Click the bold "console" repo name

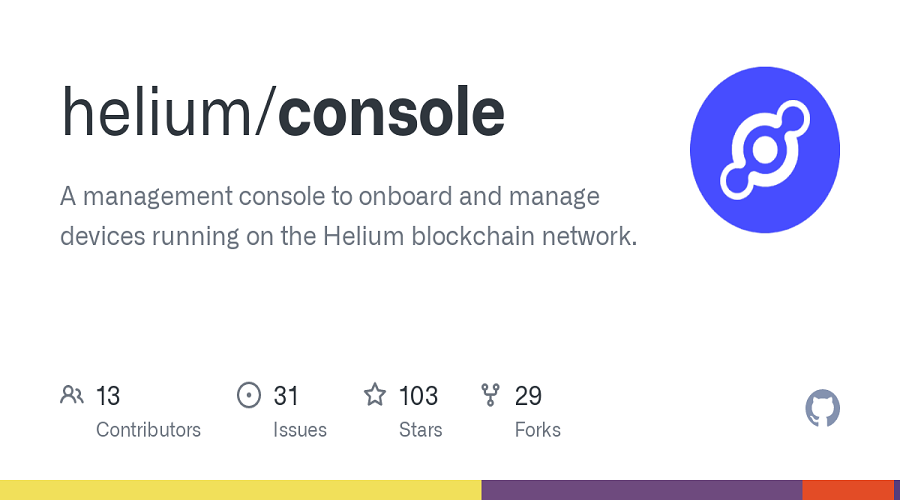pyautogui.click(x=391, y=113)
